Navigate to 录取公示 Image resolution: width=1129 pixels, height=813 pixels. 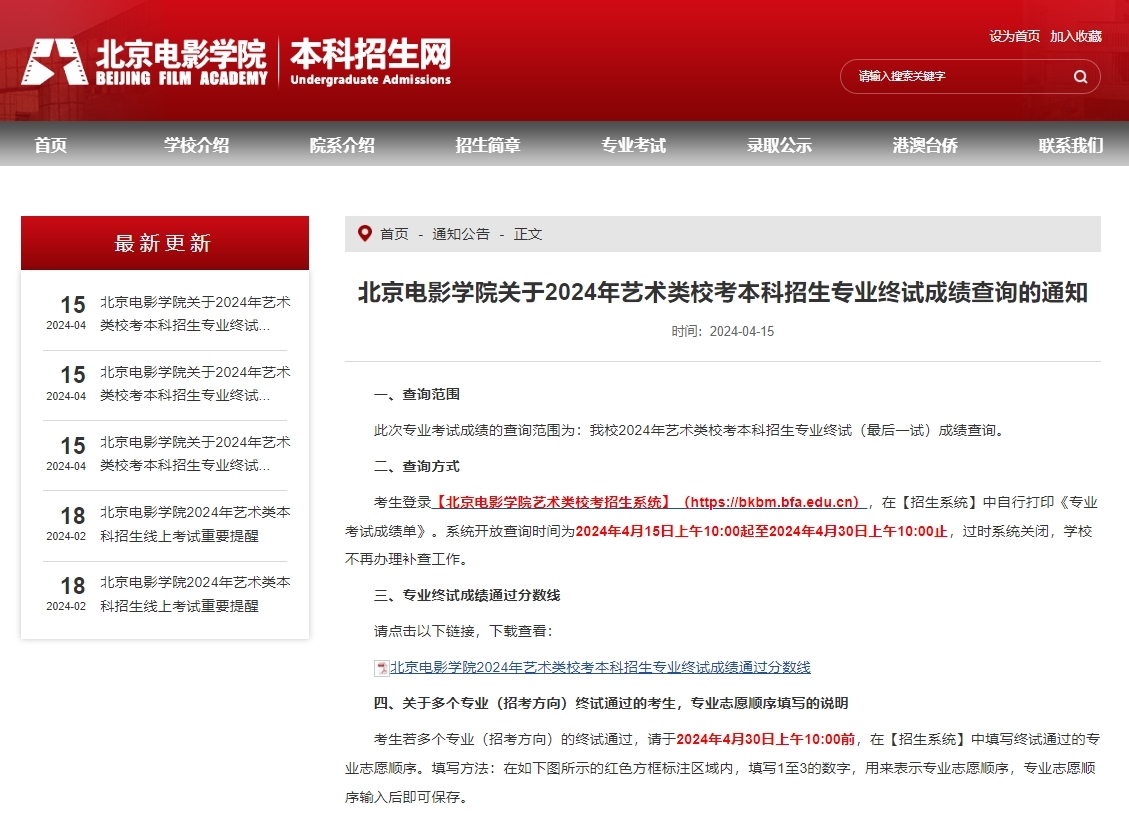[x=779, y=145]
